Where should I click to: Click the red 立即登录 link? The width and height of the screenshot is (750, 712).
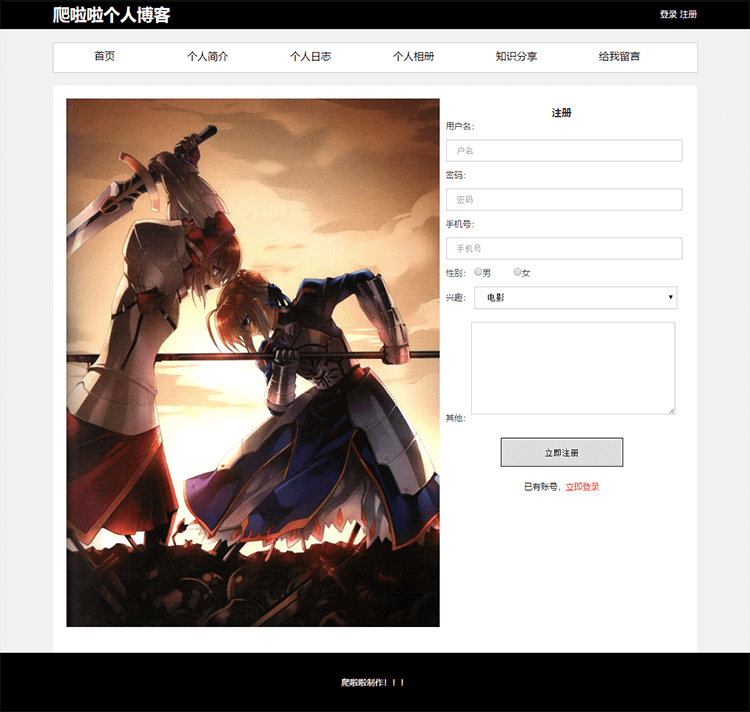[582, 487]
